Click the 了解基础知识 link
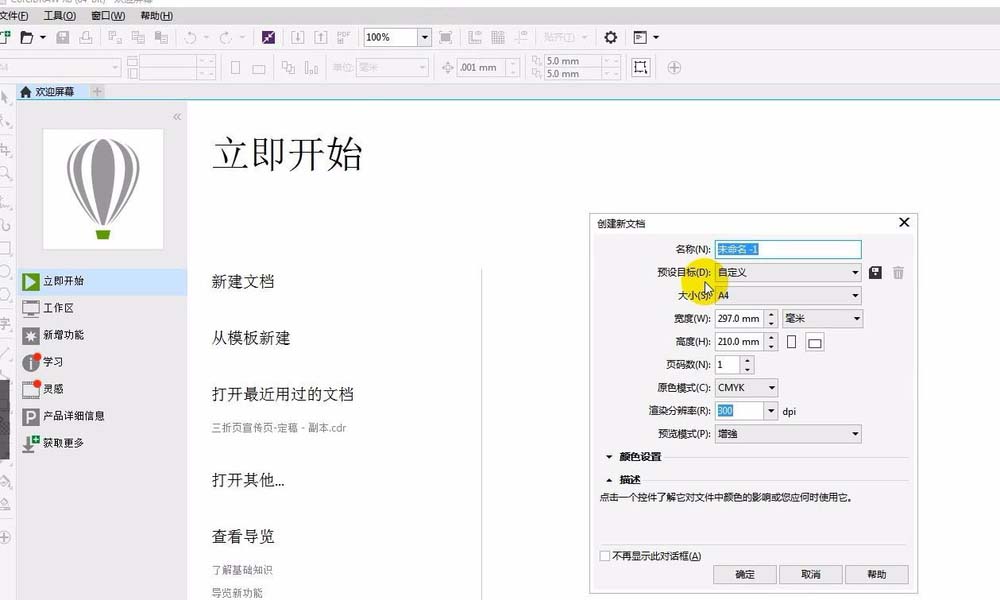The height and width of the screenshot is (600, 1000). coord(242,570)
